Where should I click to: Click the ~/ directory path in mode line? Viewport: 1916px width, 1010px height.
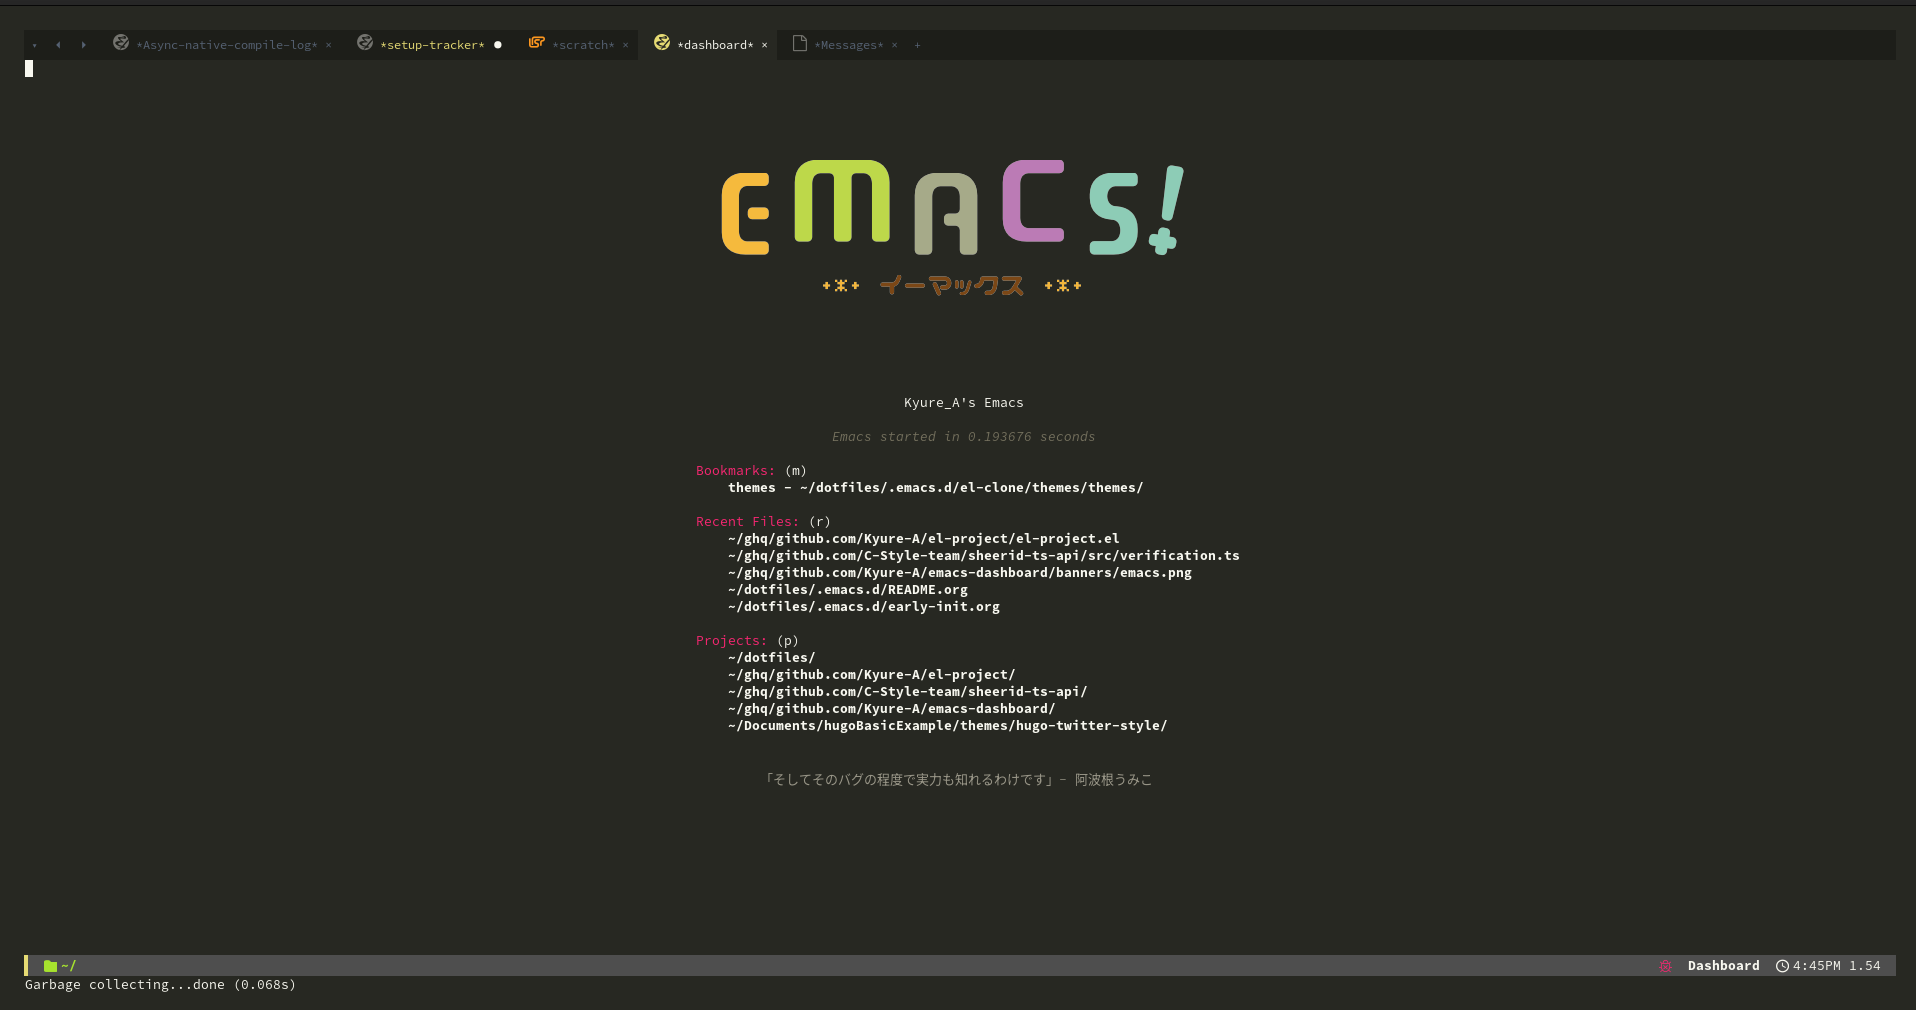[x=68, y=966]
